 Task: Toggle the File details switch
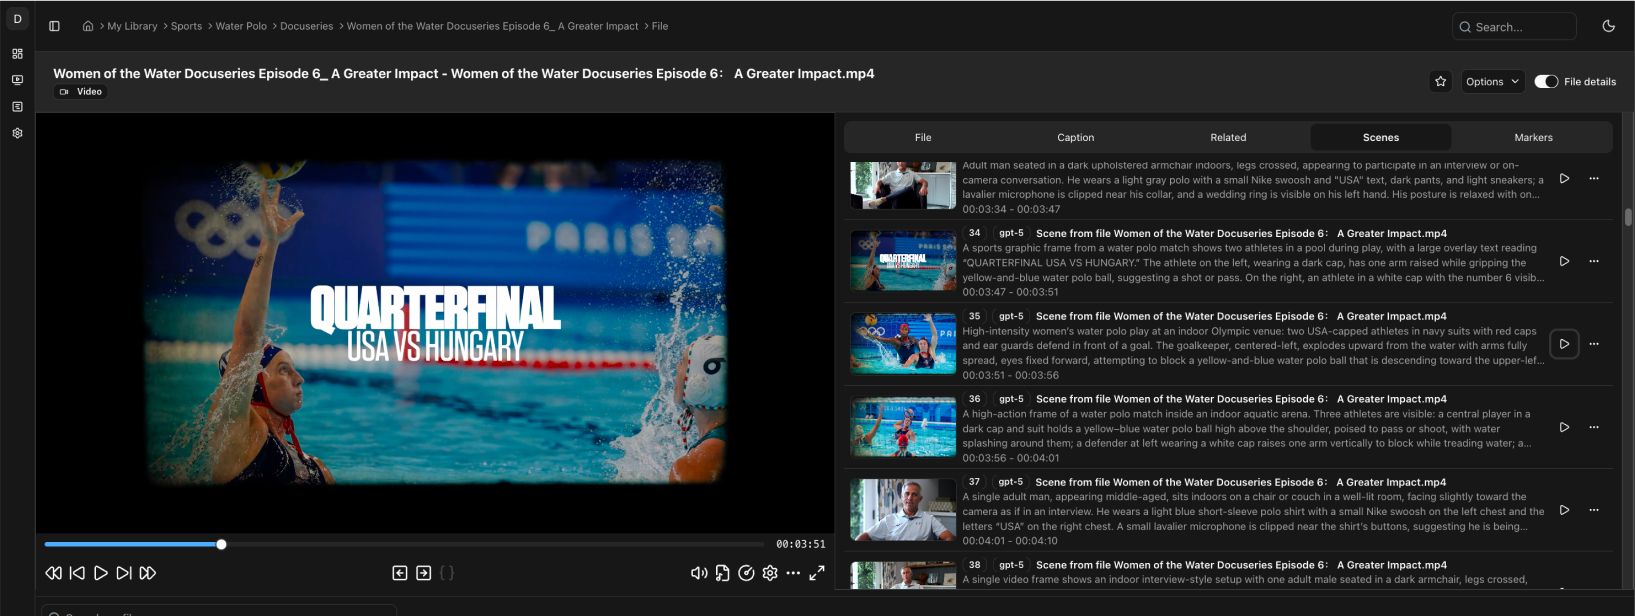coord(1546,82)
